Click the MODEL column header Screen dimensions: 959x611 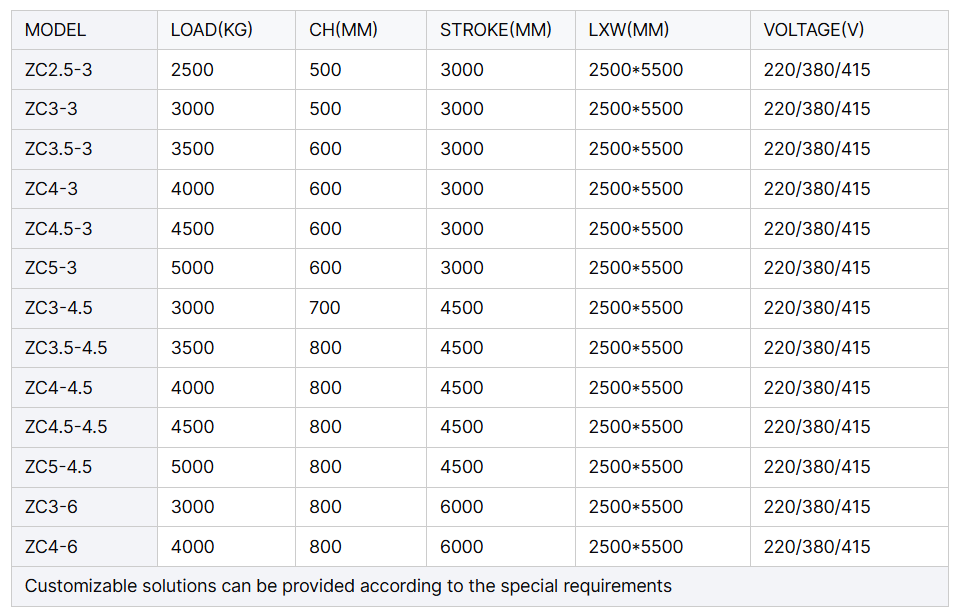[x=56, y=30]
